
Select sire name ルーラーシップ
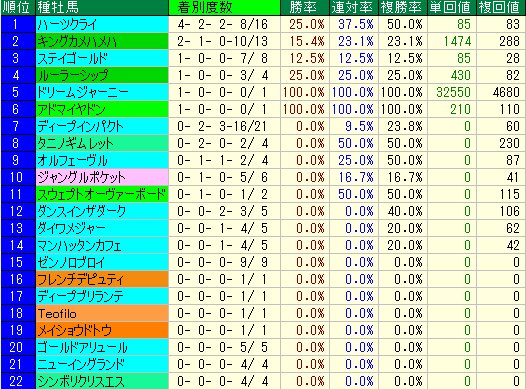73,75
